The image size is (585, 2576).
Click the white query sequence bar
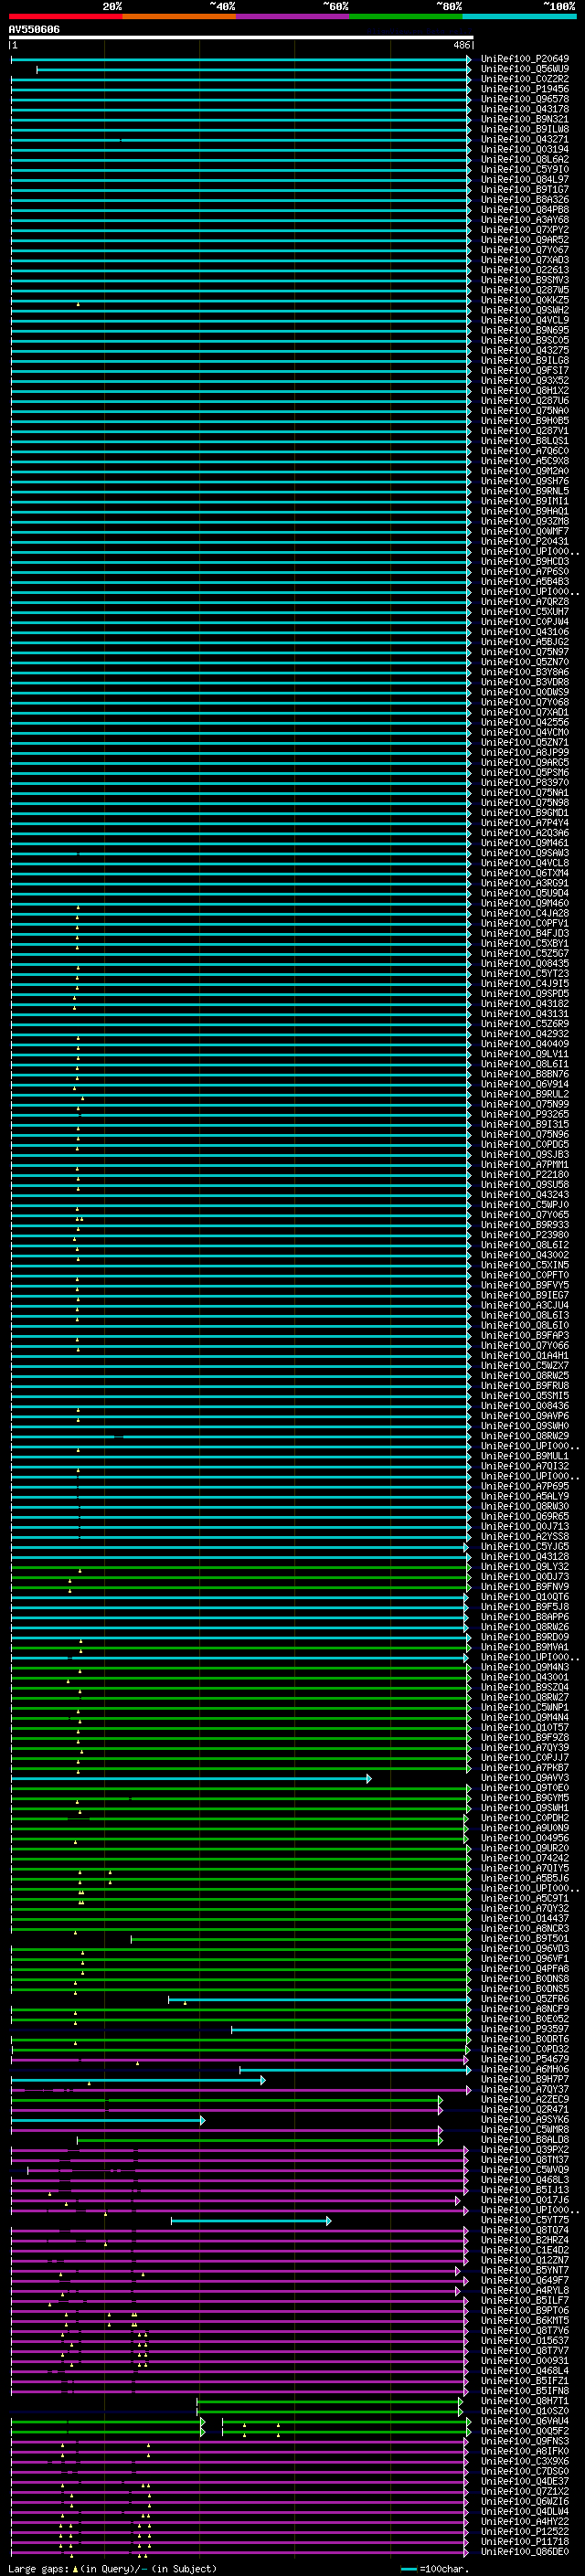coord(241,37)
